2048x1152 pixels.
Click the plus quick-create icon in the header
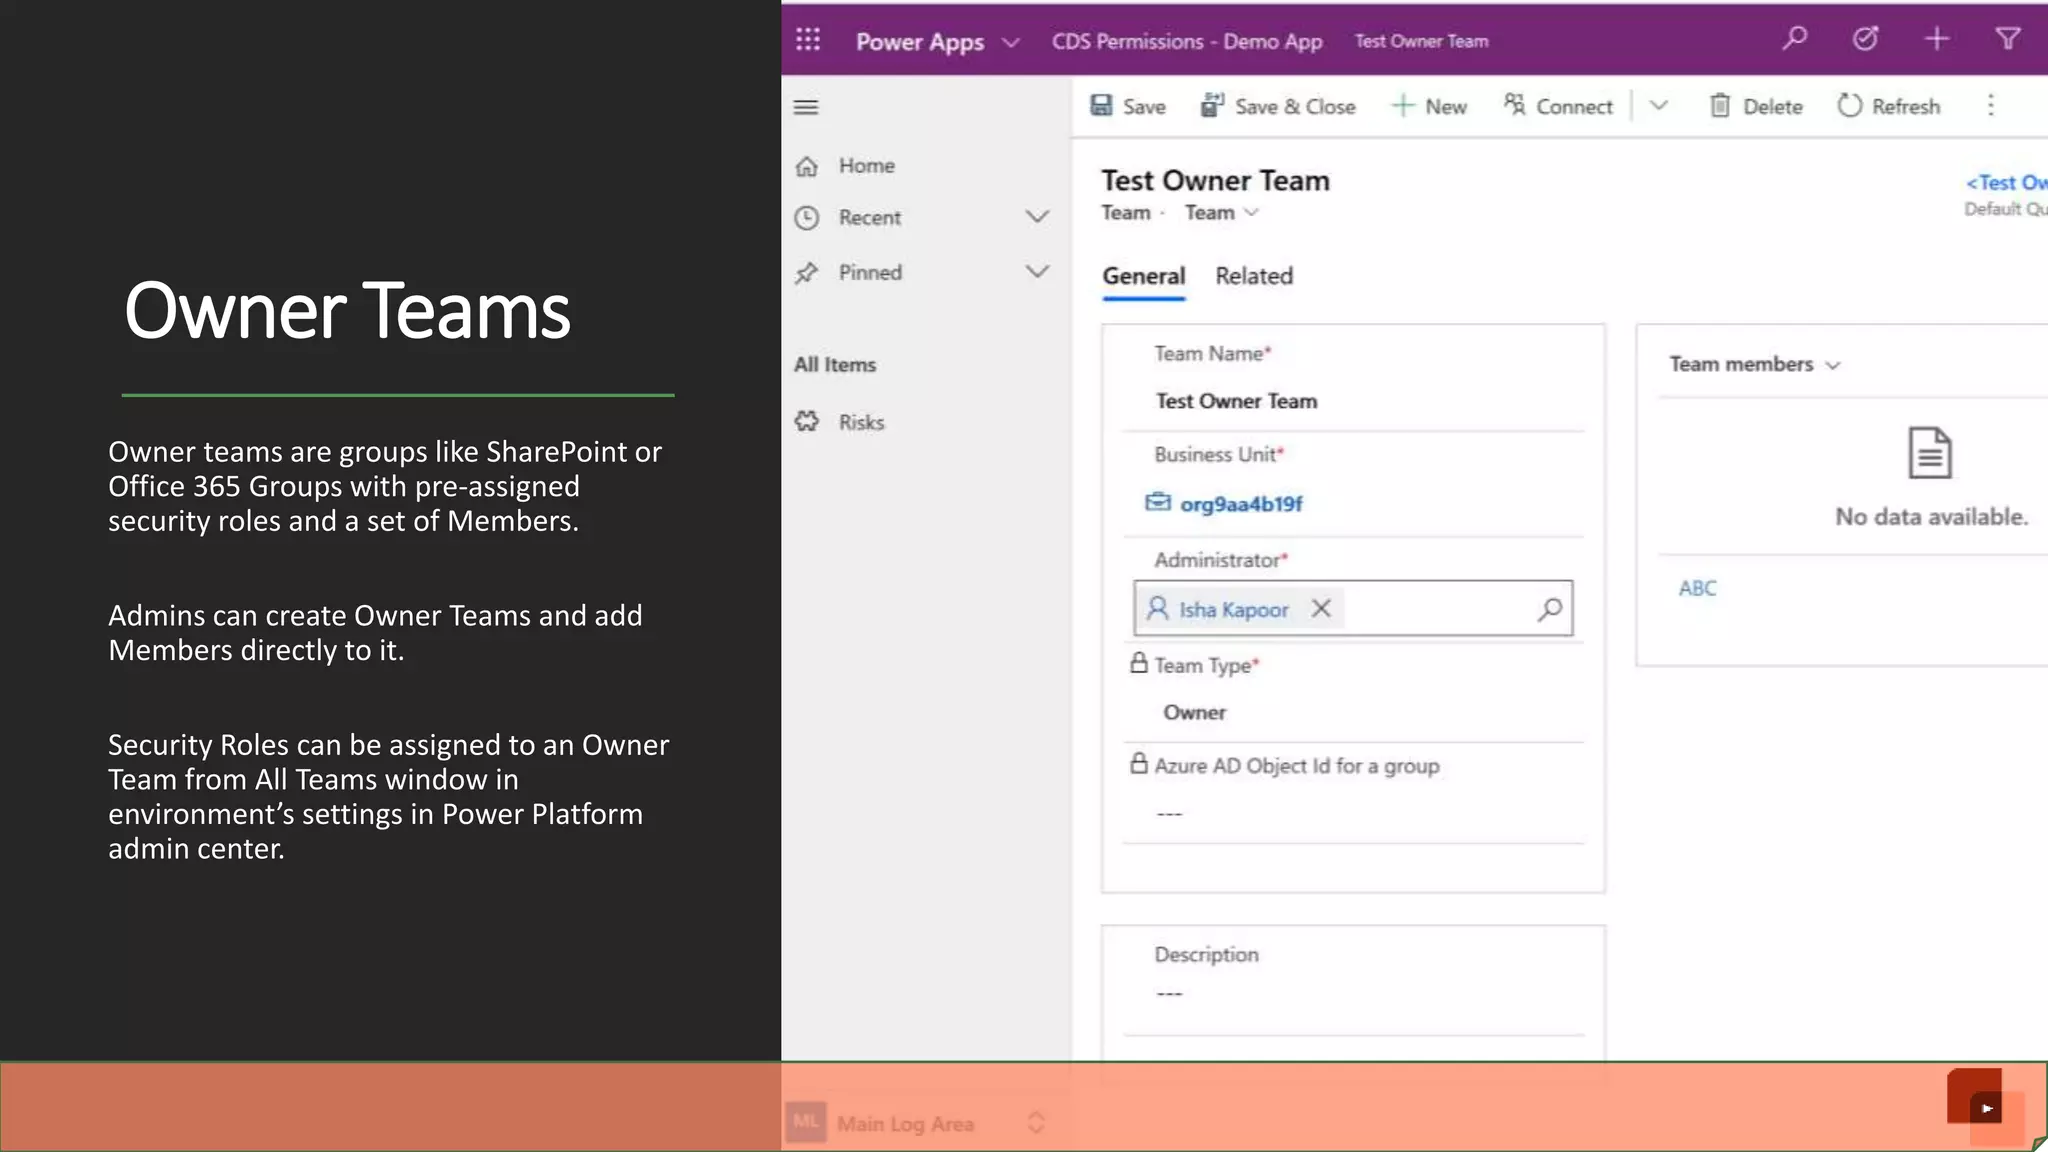(1937, 39)
